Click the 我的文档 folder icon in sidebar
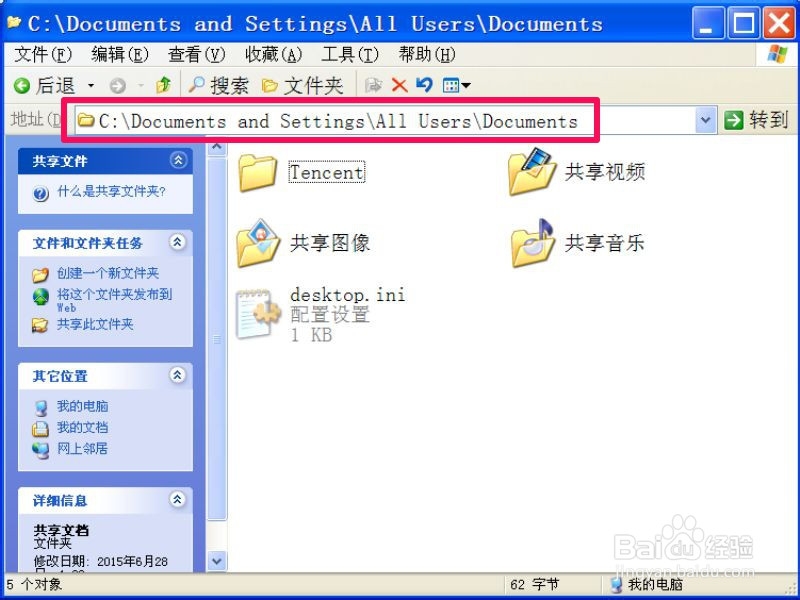The width and height of the screenshot is (800, 600). coord(40,429)
